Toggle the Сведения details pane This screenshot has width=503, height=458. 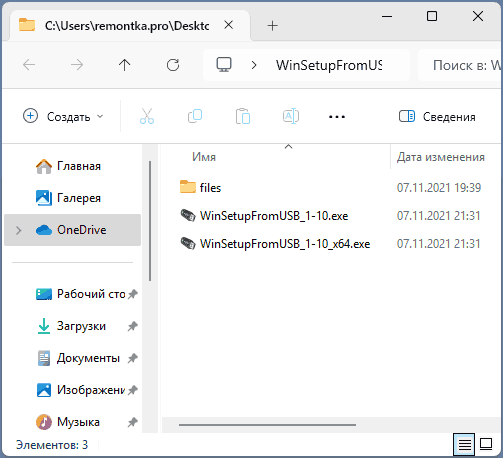pyautogui.click(x=437, y=117)
